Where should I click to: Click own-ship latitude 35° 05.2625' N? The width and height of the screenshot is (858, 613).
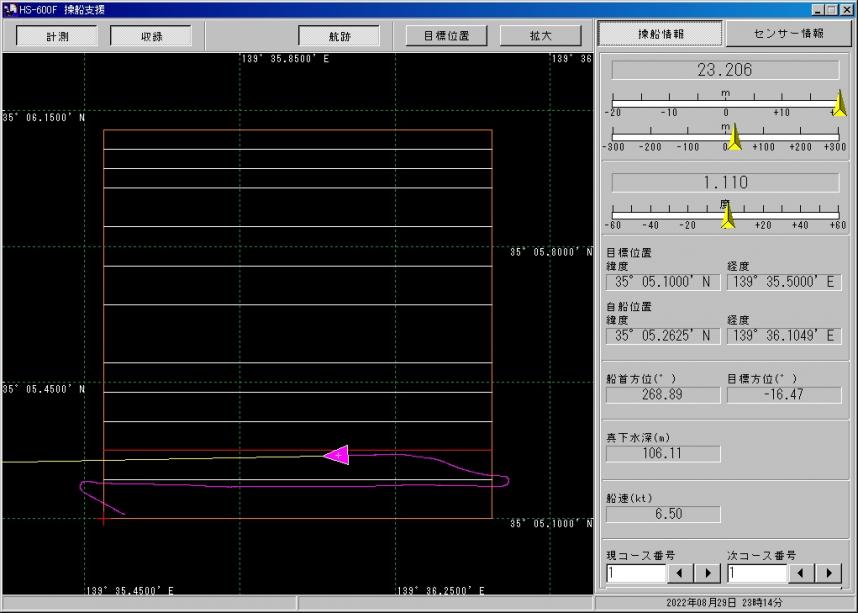coord(663,336)
